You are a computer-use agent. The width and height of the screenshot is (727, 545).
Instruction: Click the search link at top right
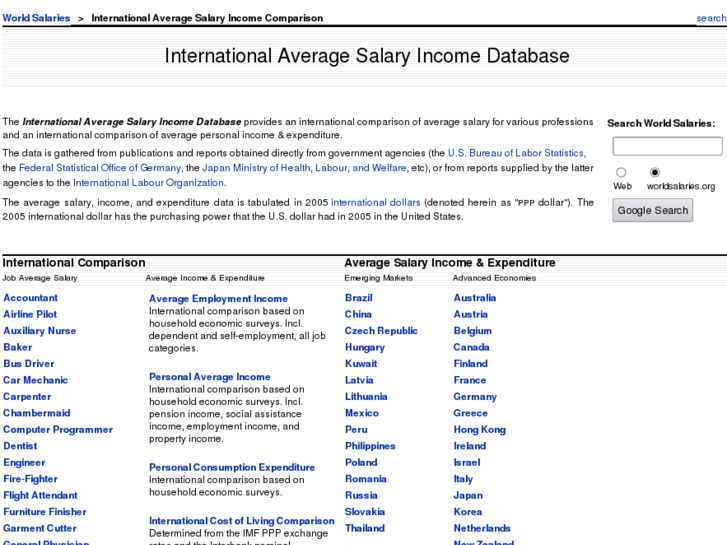(711, 18)
